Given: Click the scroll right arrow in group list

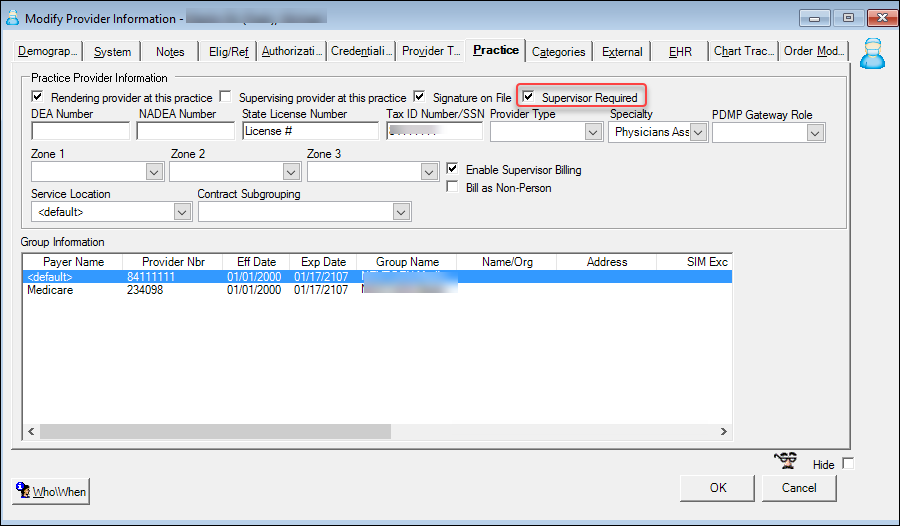Looking at the screenshot, I should tap(723, 431).
